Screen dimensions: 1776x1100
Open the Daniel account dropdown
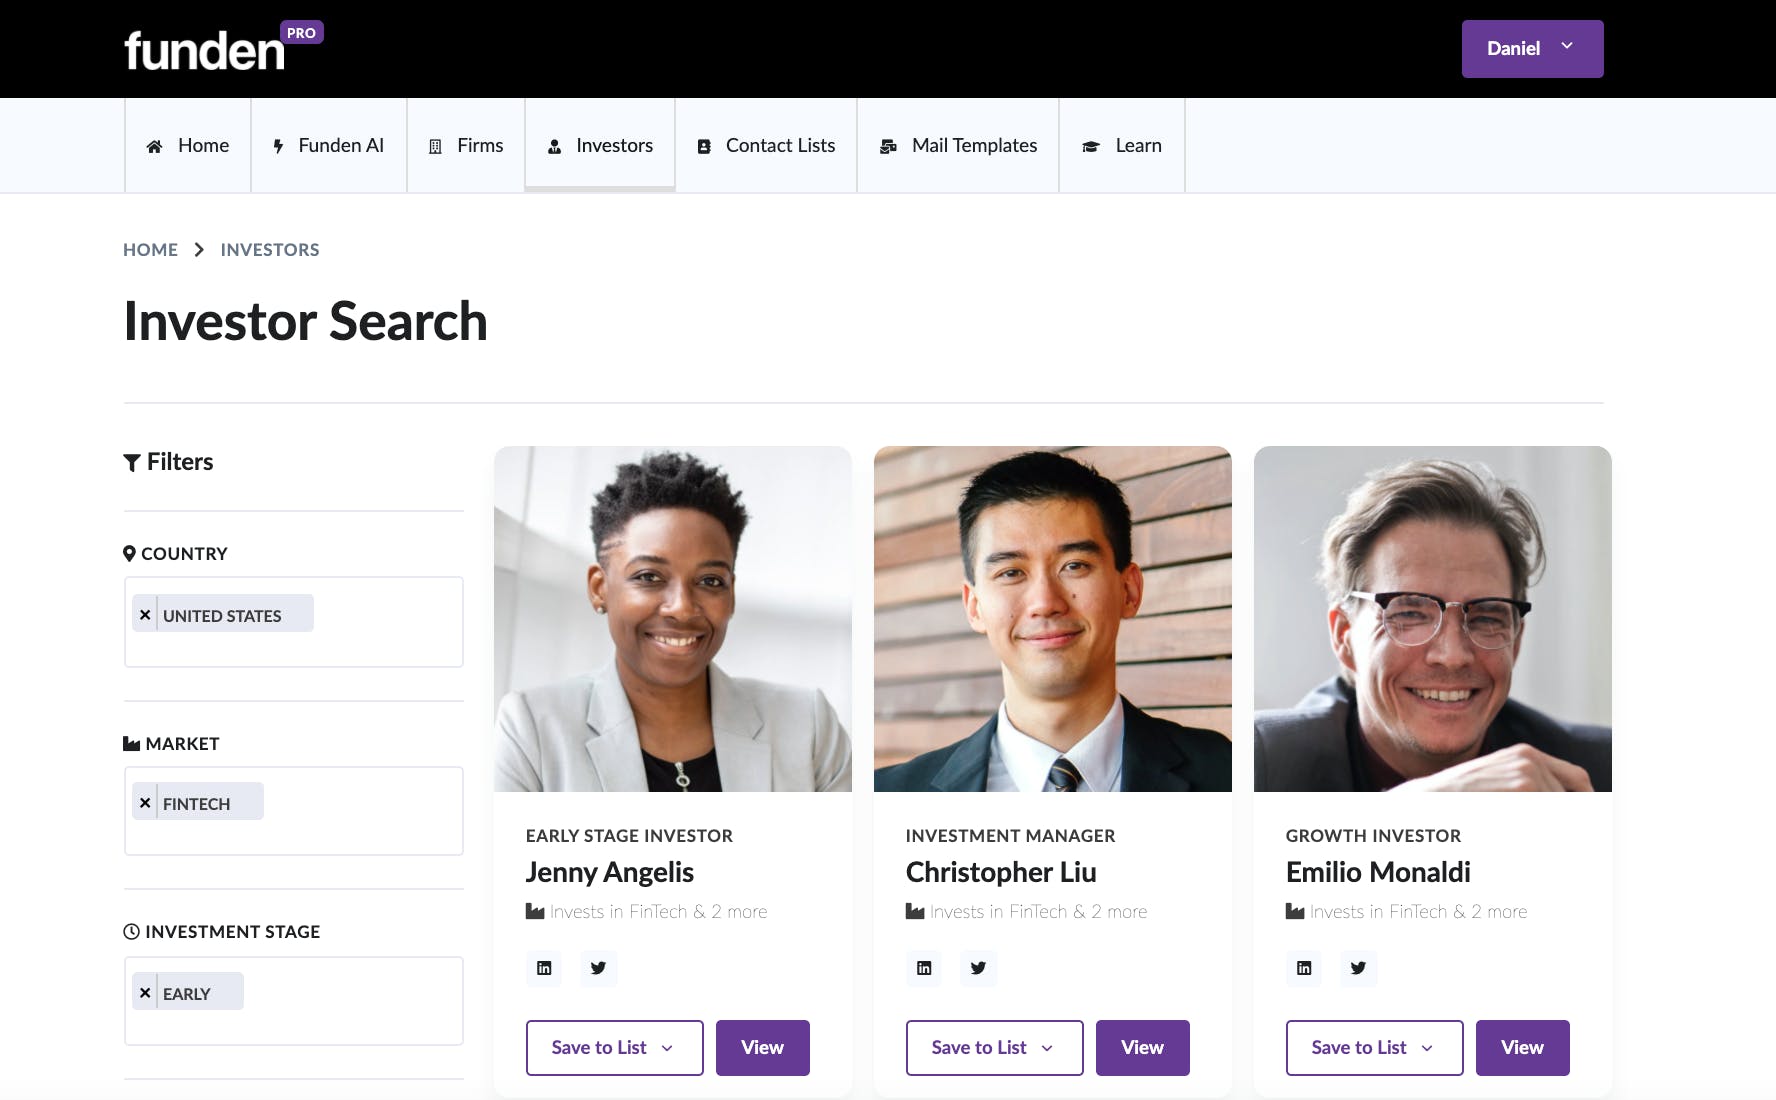(x=1532, y=49)
